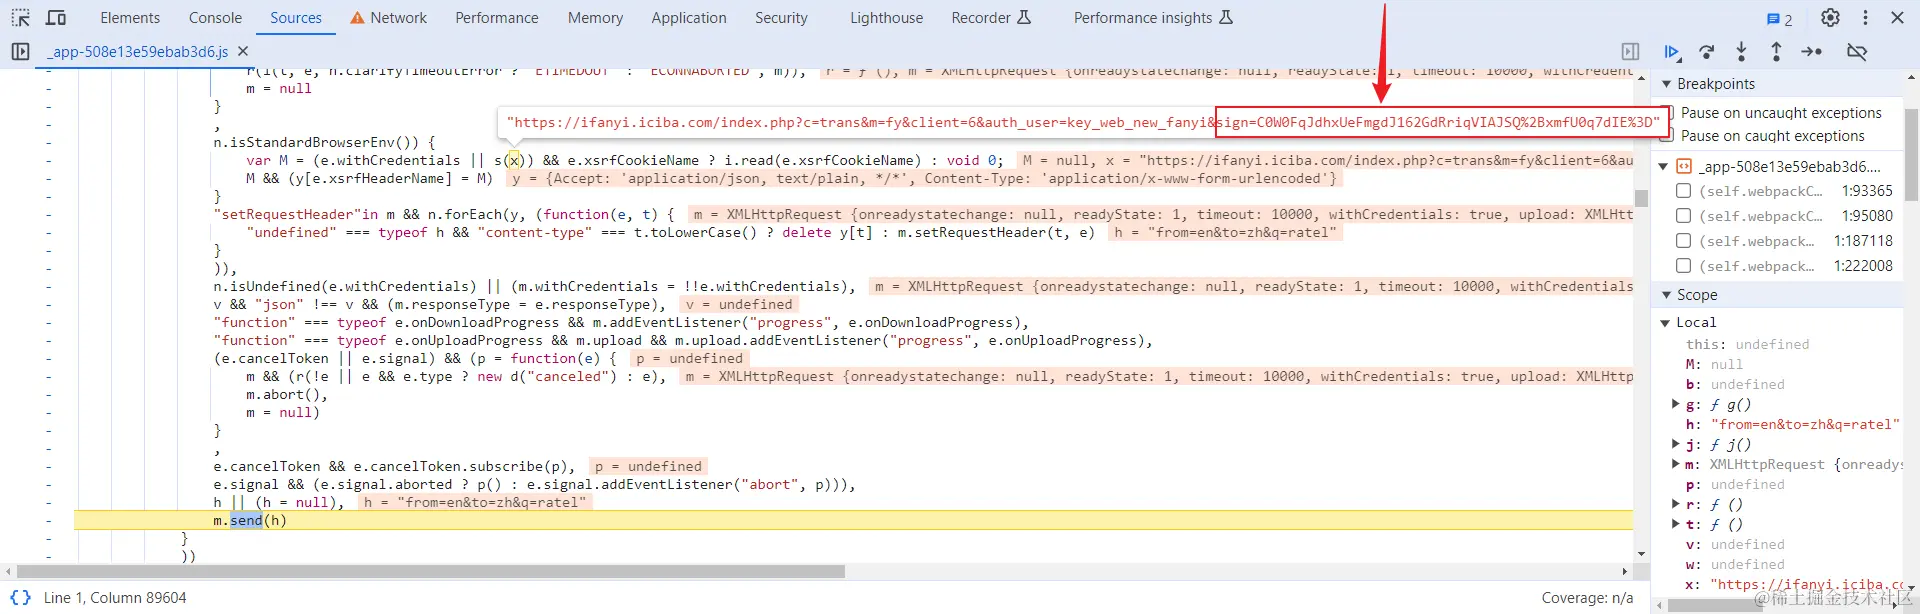Toggle breakpoint checkbox at 1:95080

pyautogui.click(x=1683, y=215)
